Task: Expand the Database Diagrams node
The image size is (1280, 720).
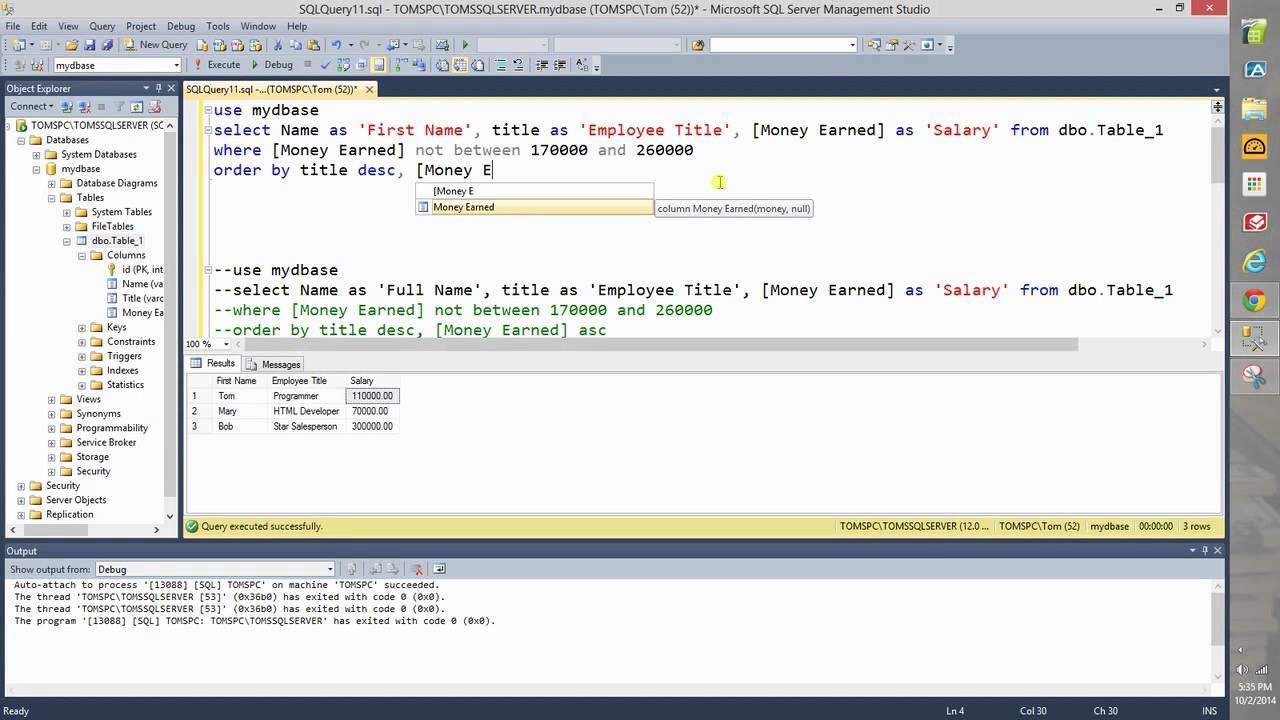Action: pos(53,184)
